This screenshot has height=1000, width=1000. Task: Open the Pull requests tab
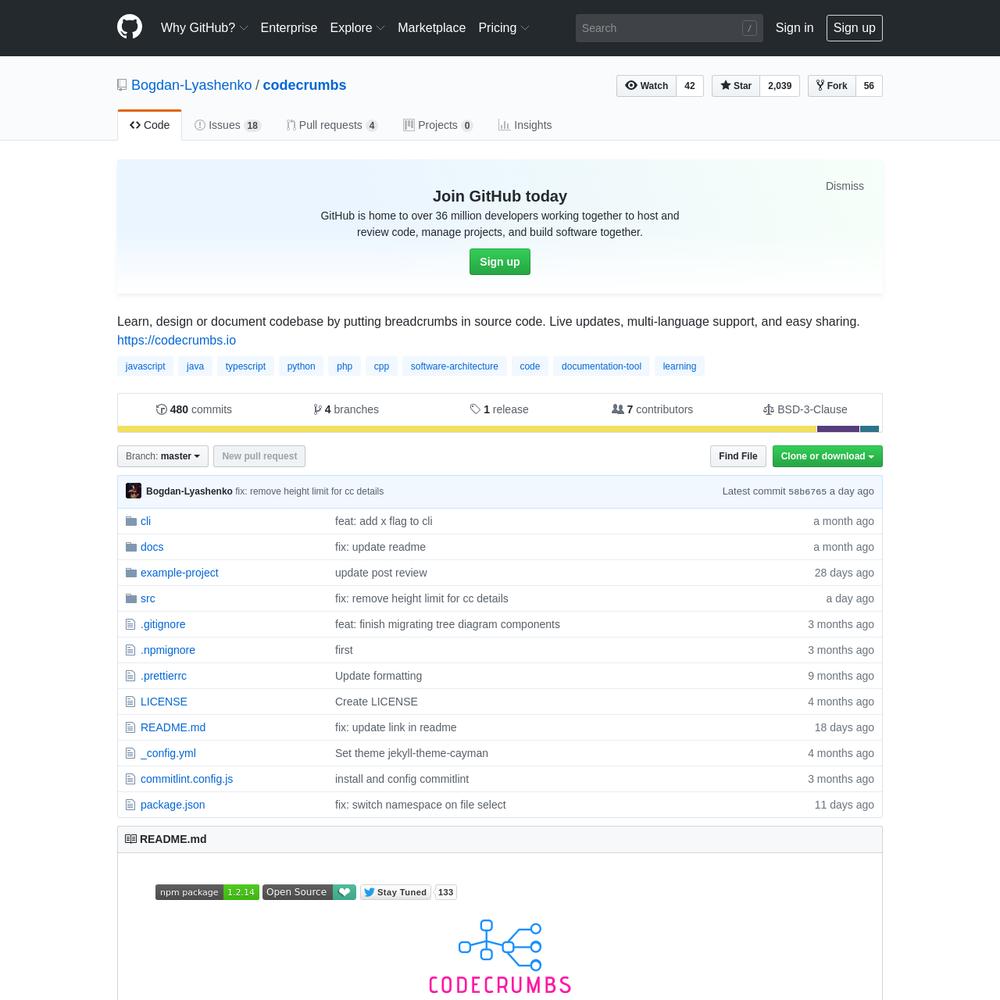tap(332, 125)
